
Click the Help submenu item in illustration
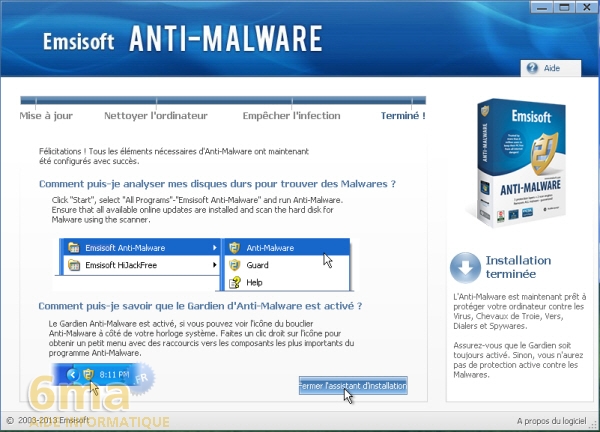pos(287,282)
